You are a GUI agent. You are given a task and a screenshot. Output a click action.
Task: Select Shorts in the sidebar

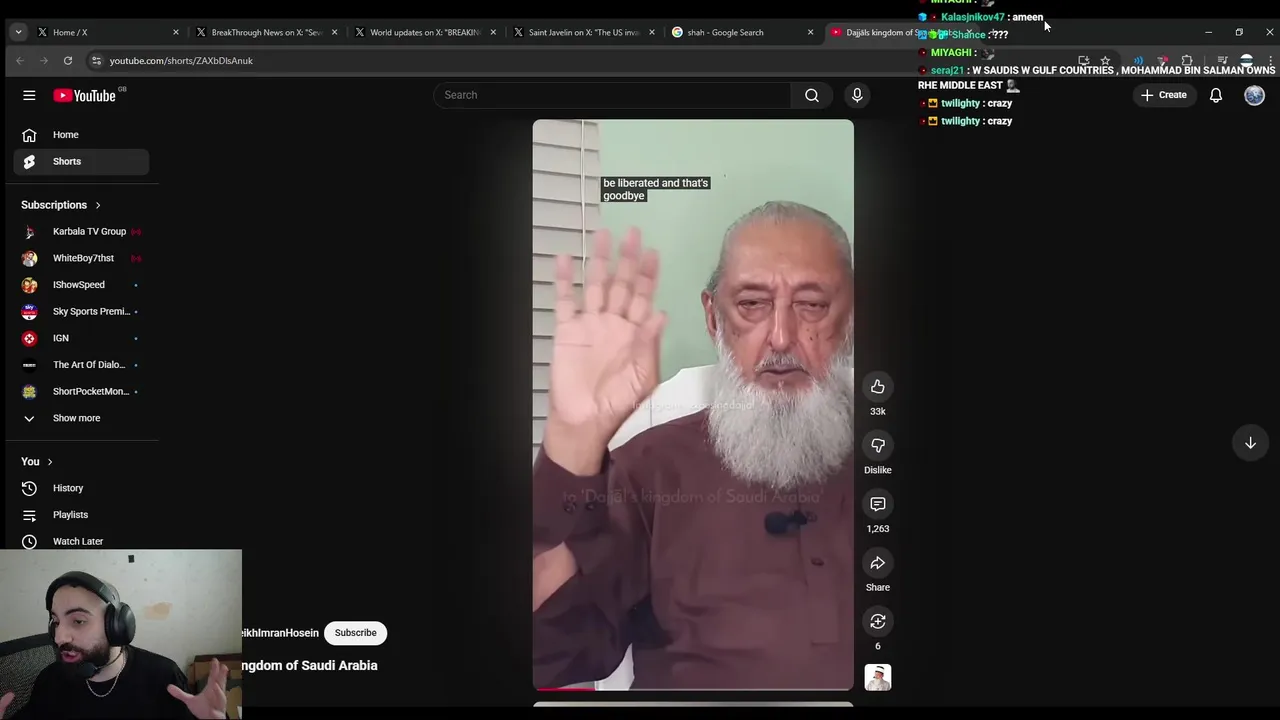click(x=81, y=161)
